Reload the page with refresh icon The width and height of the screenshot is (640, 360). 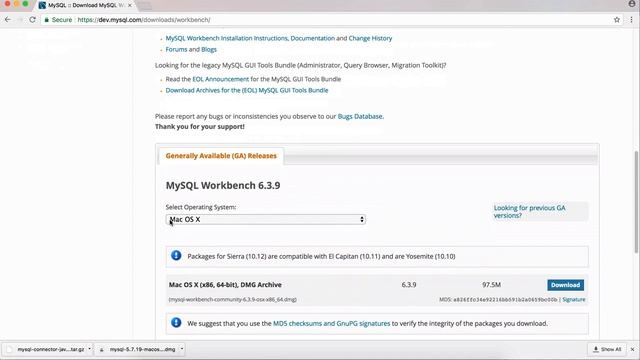(32, 20)
